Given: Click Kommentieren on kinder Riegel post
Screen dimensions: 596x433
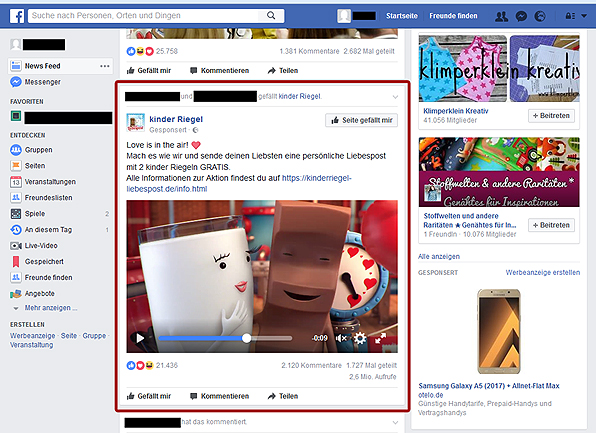Looking at the screenshot, I should pos(219,396).
